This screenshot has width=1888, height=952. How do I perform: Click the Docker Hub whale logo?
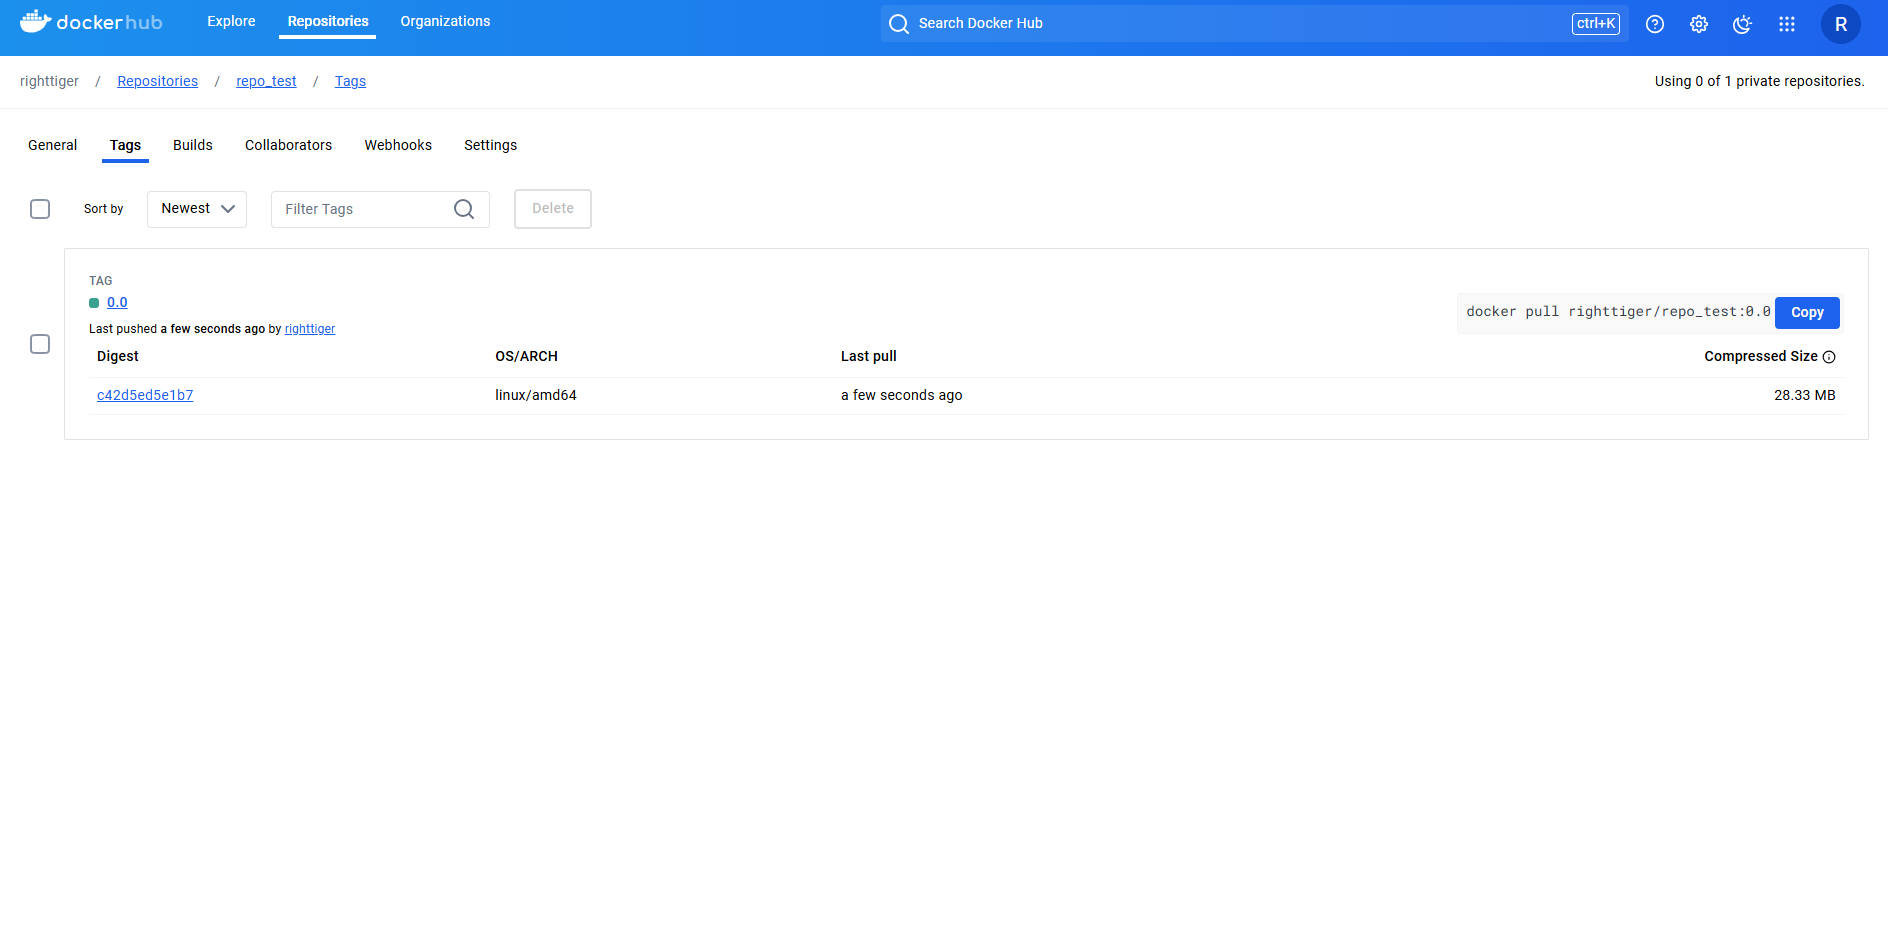[x=90, y=22]
